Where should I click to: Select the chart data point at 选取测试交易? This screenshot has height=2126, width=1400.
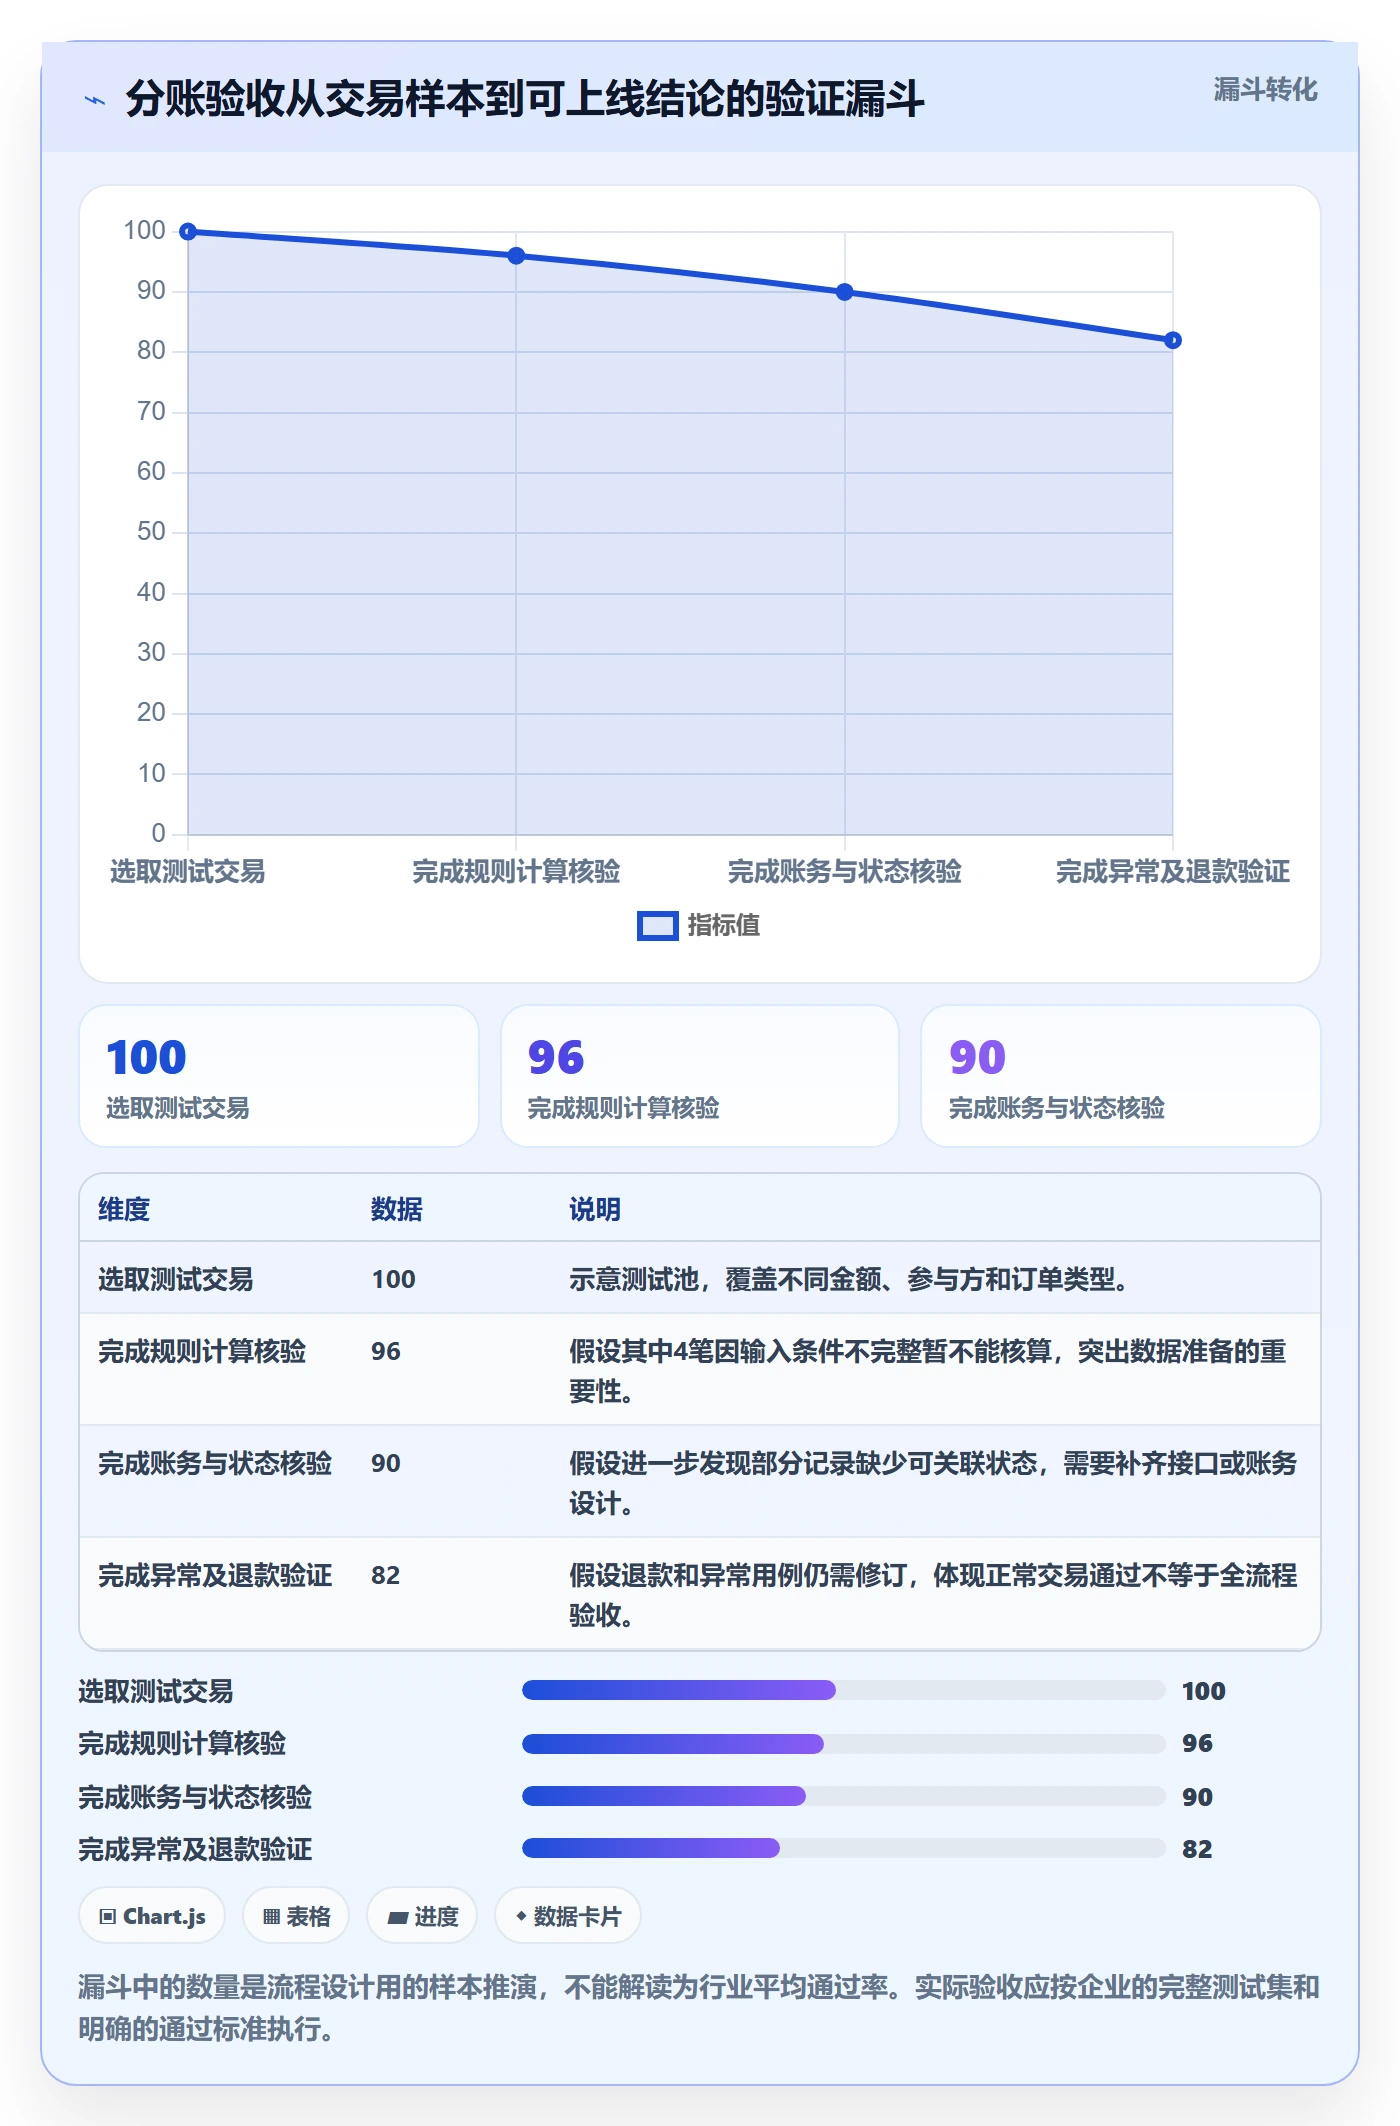188,232
